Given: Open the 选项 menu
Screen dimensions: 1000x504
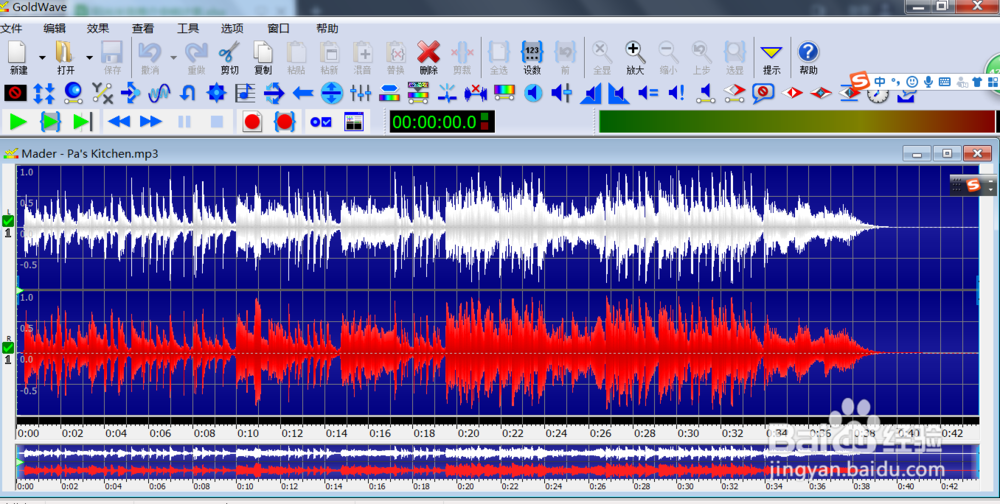Looking at the screenshot, I should click(x=232, y=29).
